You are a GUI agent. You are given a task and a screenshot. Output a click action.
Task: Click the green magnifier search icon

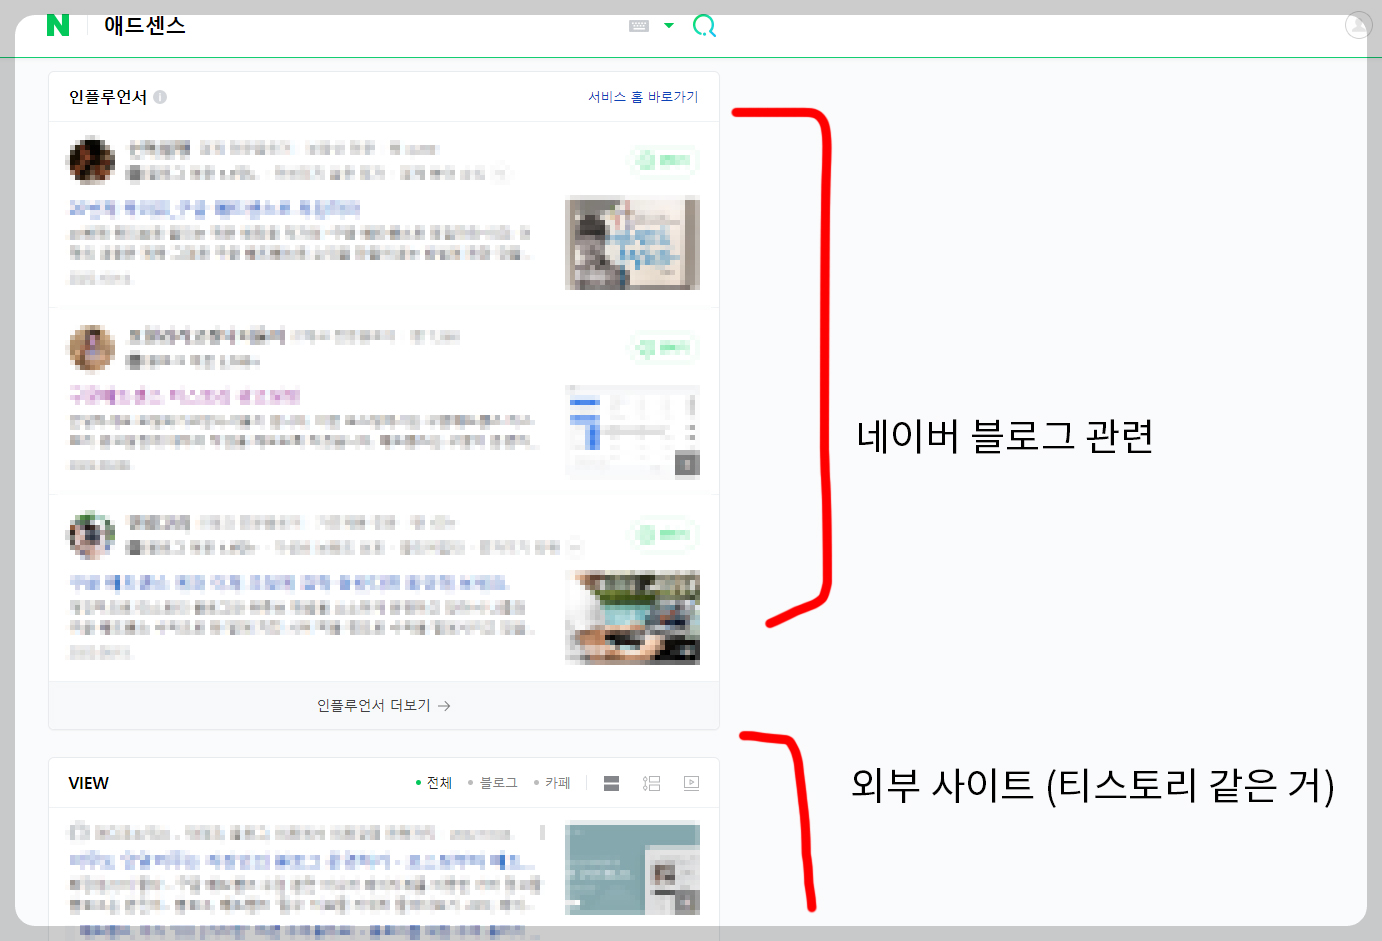pos(705,26)
